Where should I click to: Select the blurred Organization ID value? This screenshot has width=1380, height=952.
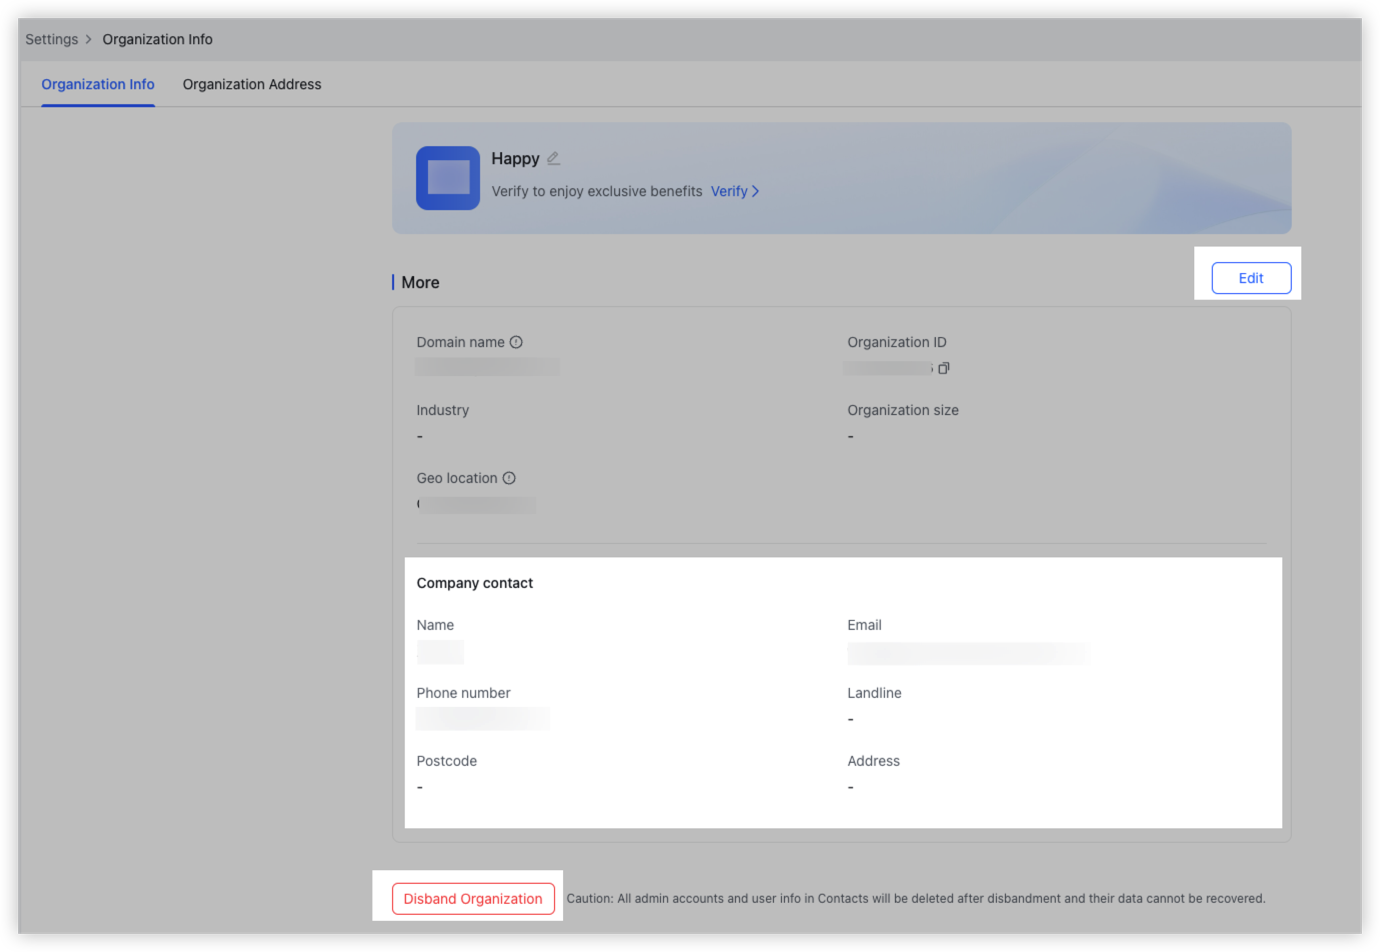point(888,368)
